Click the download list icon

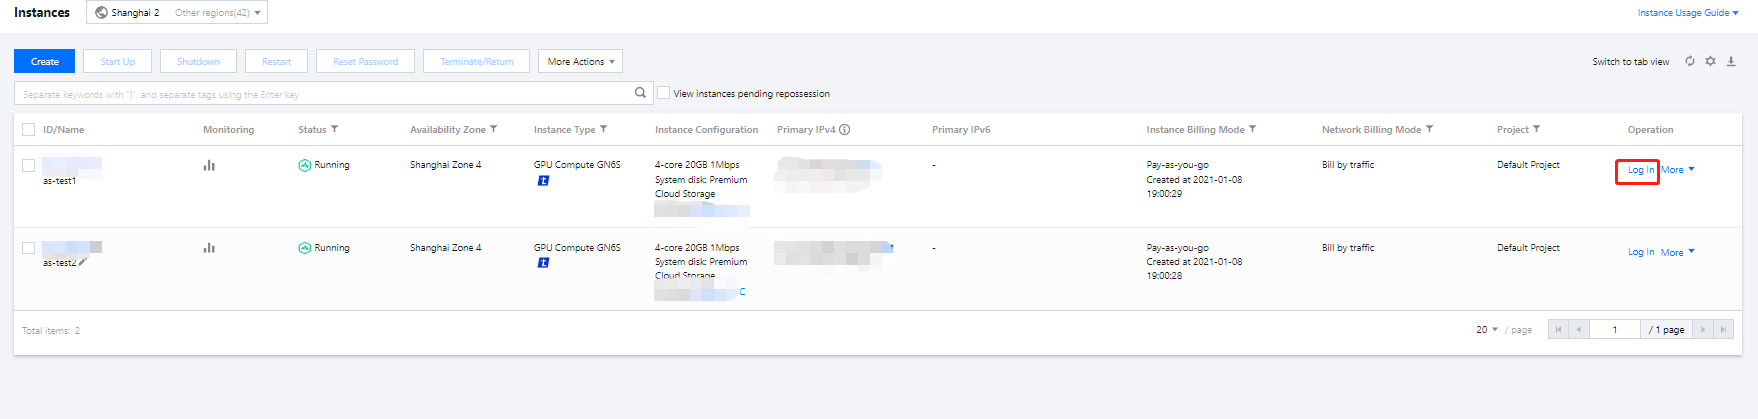(1731, 61)
